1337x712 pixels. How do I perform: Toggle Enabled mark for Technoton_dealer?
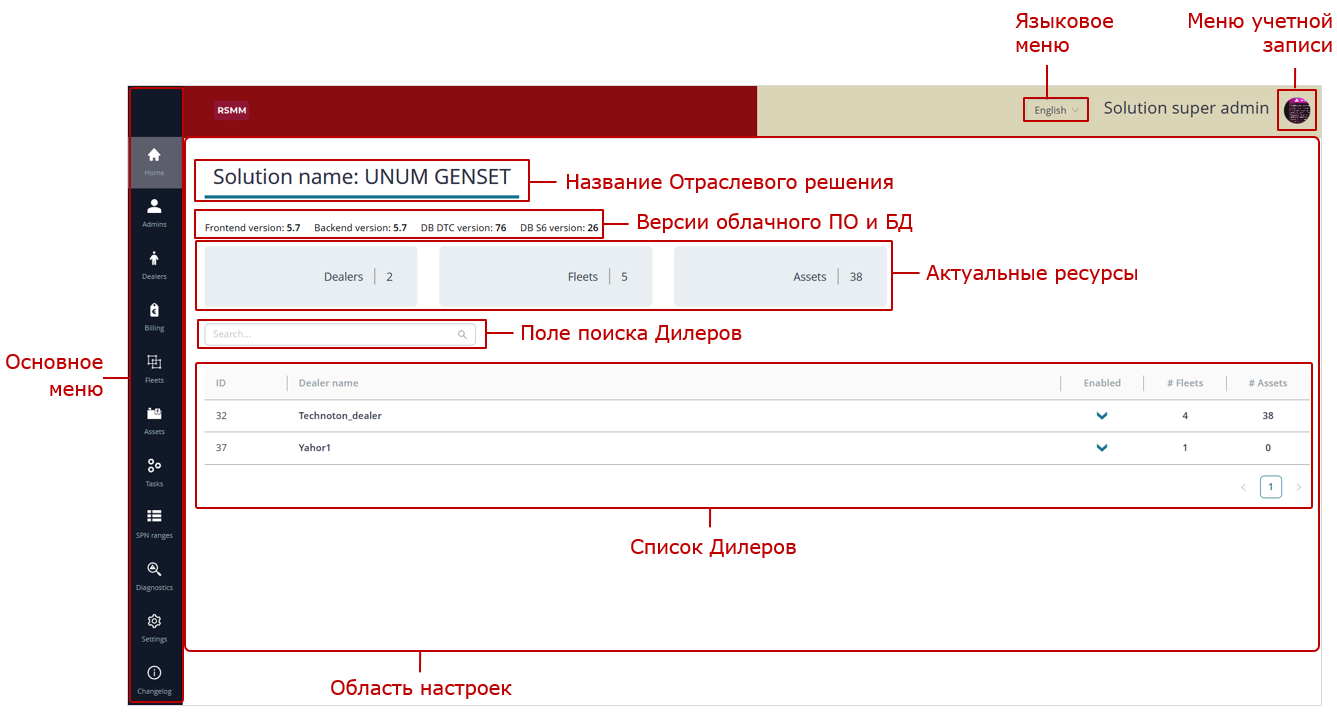tap(1102, 416)
